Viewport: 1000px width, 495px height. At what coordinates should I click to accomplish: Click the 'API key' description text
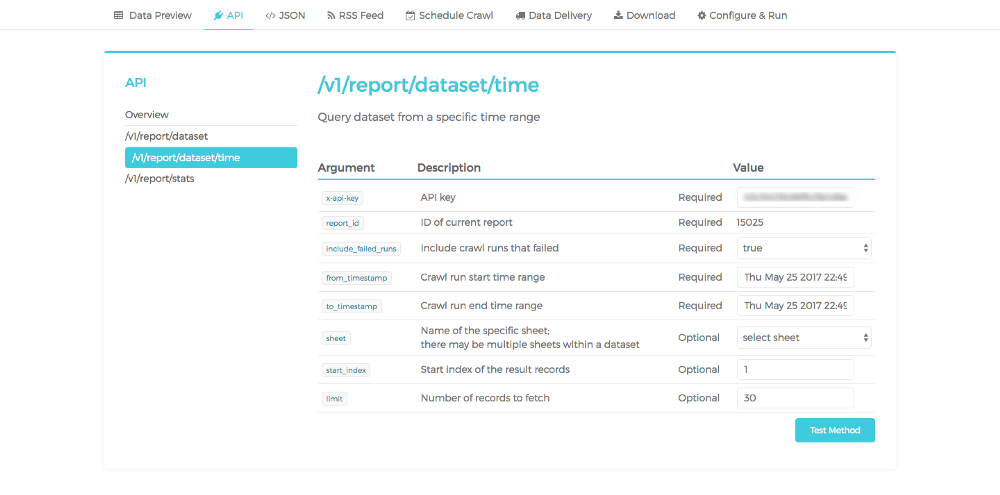(438, 197)
